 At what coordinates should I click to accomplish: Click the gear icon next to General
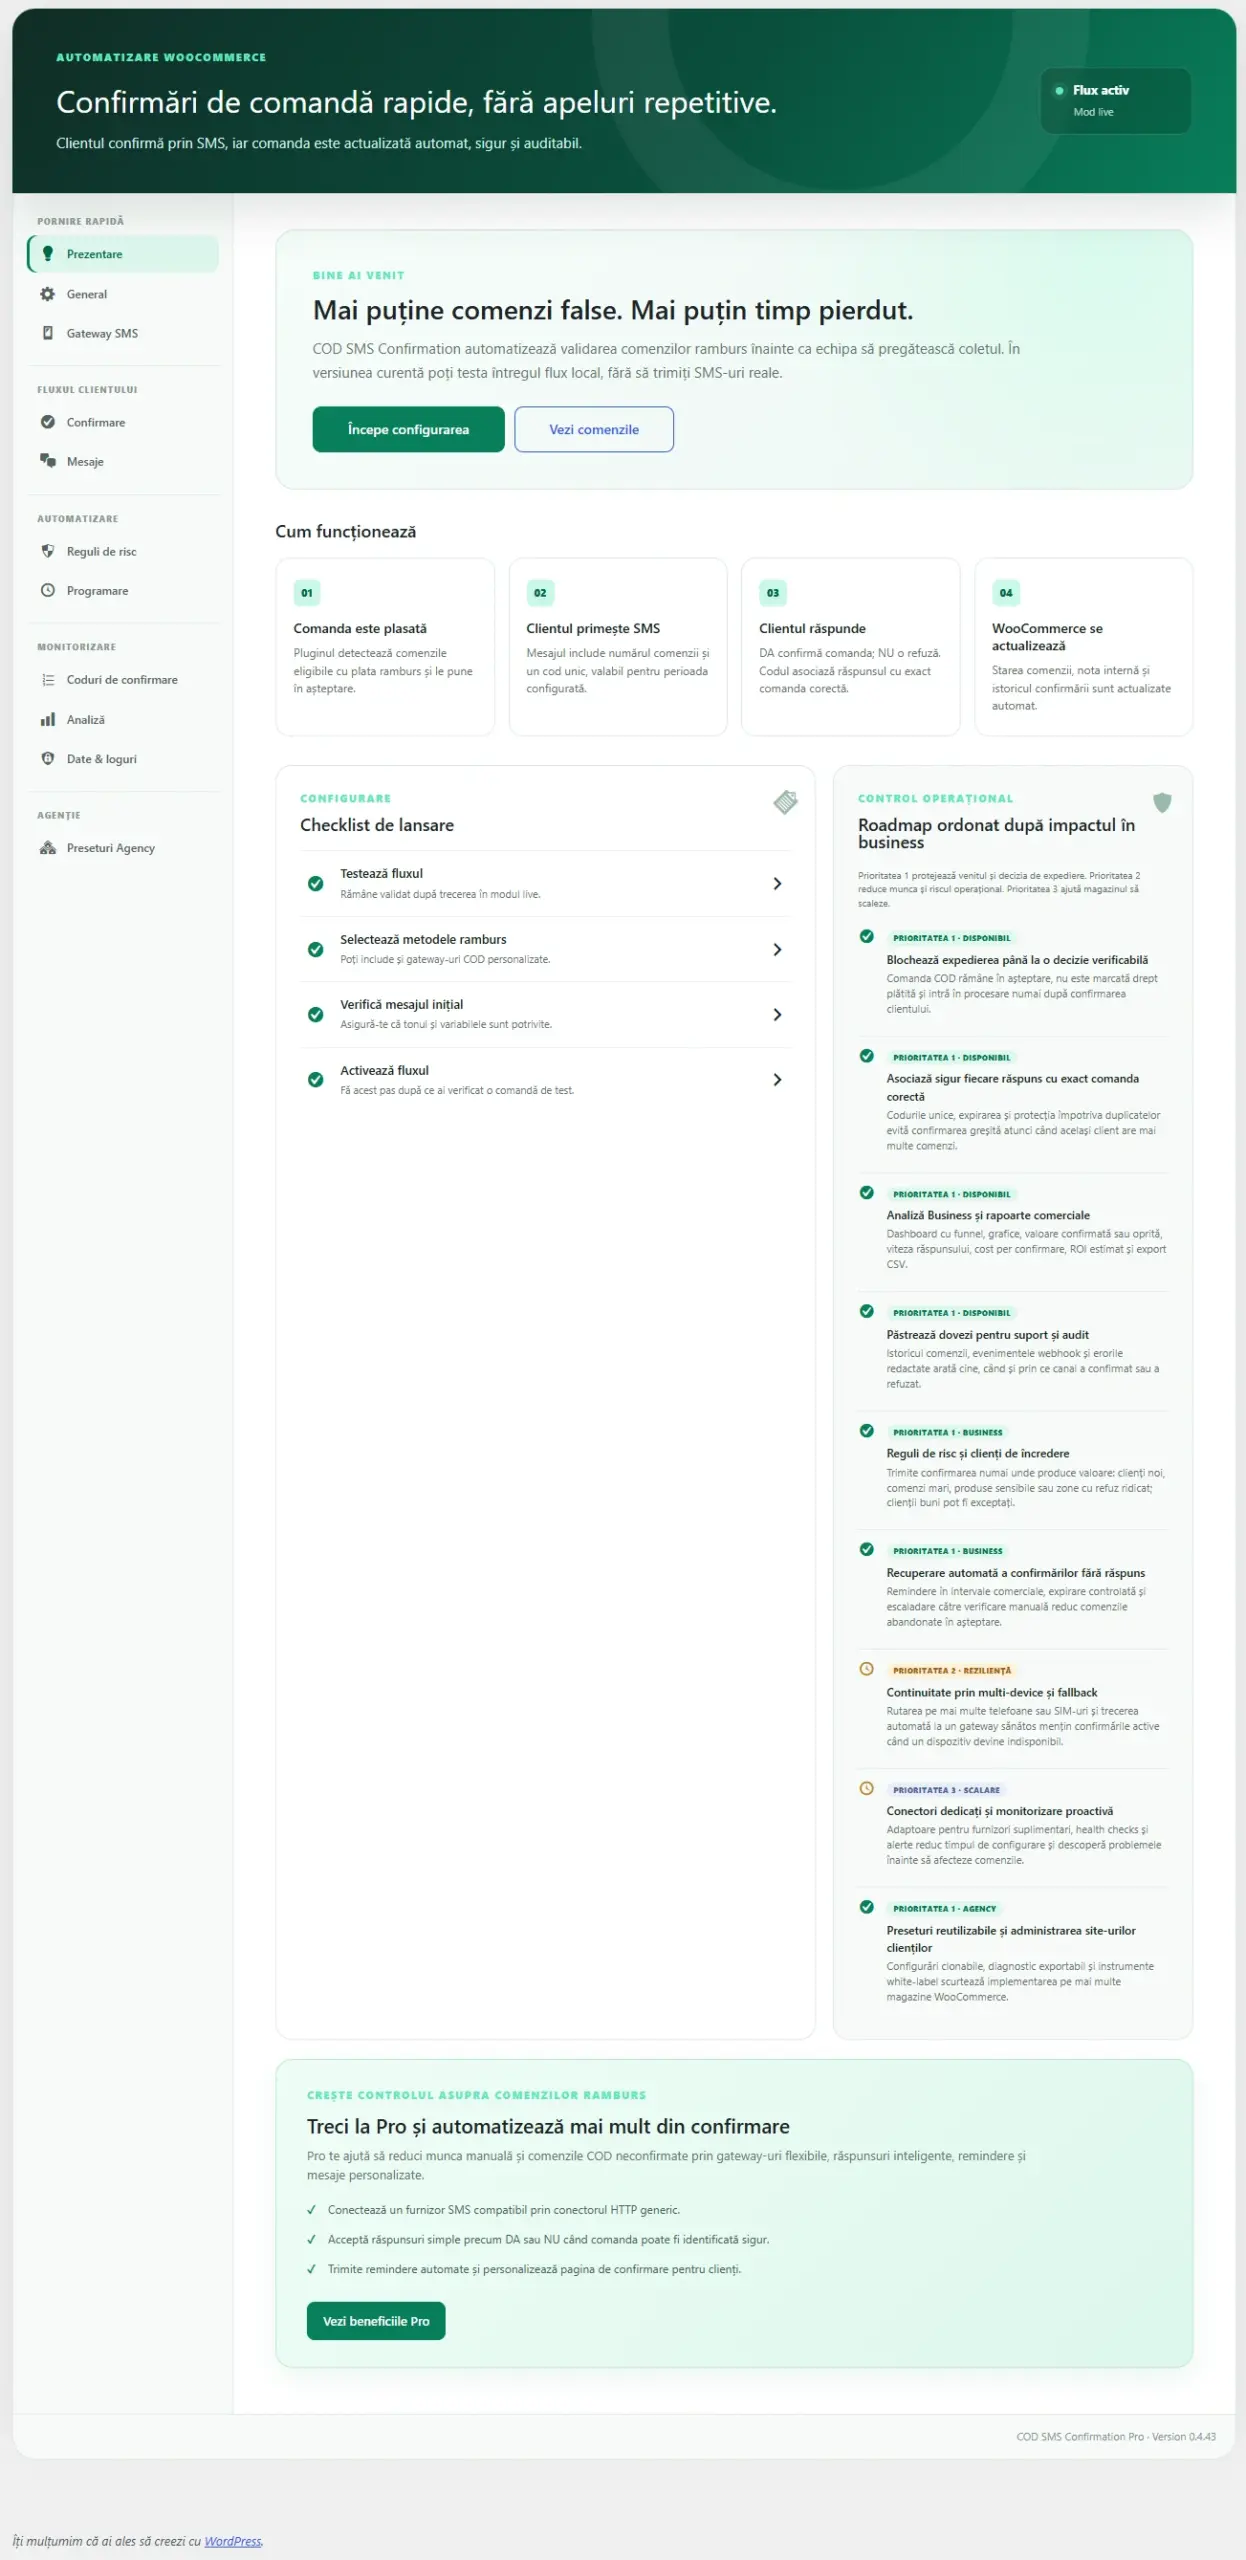[x=47, y=294]
